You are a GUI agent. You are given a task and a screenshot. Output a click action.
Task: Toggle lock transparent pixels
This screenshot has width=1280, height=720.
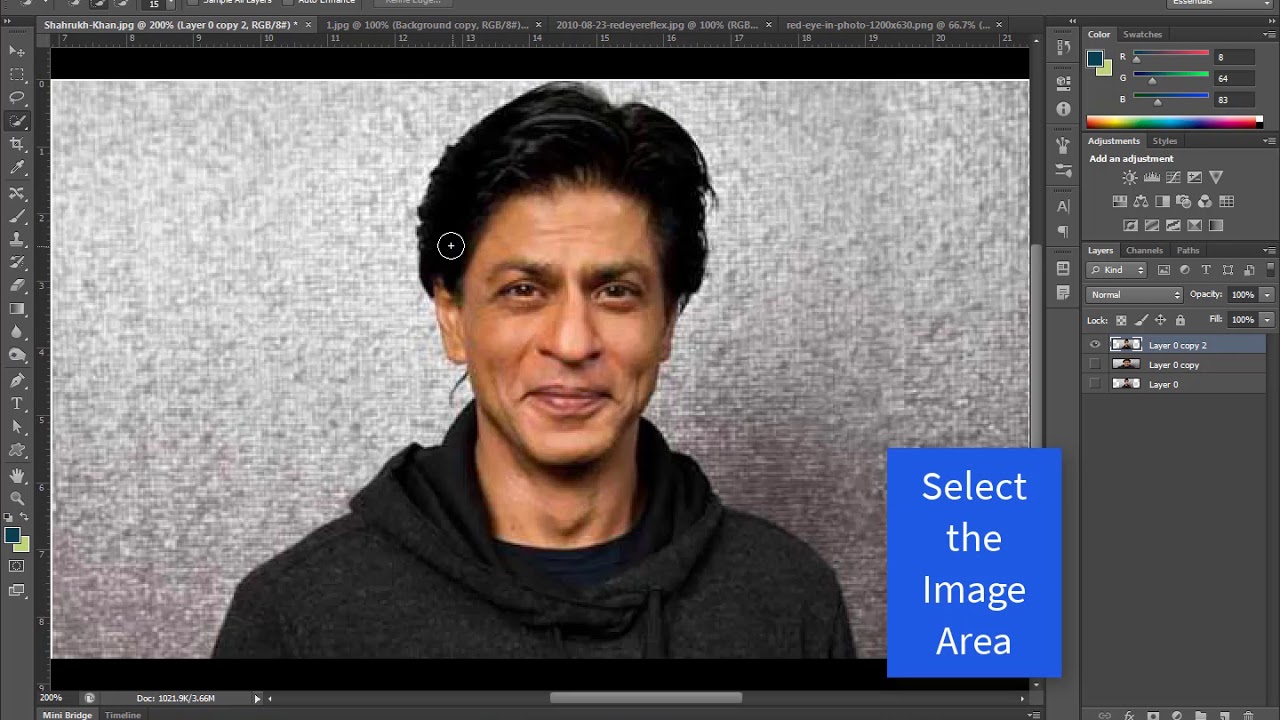(1121, 320)
